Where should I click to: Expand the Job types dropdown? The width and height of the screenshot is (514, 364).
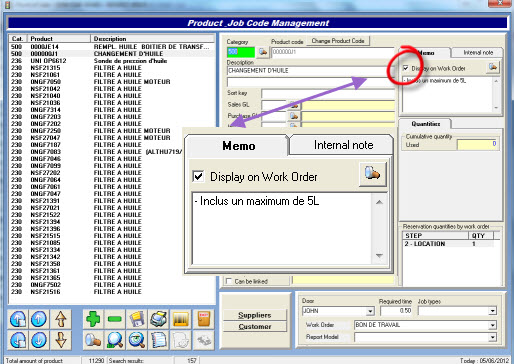[492, 311]
